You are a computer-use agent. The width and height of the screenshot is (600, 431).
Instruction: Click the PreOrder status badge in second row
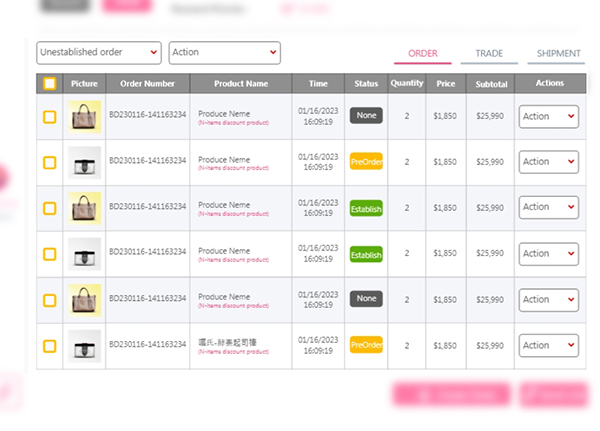click(x=366, y=162)
